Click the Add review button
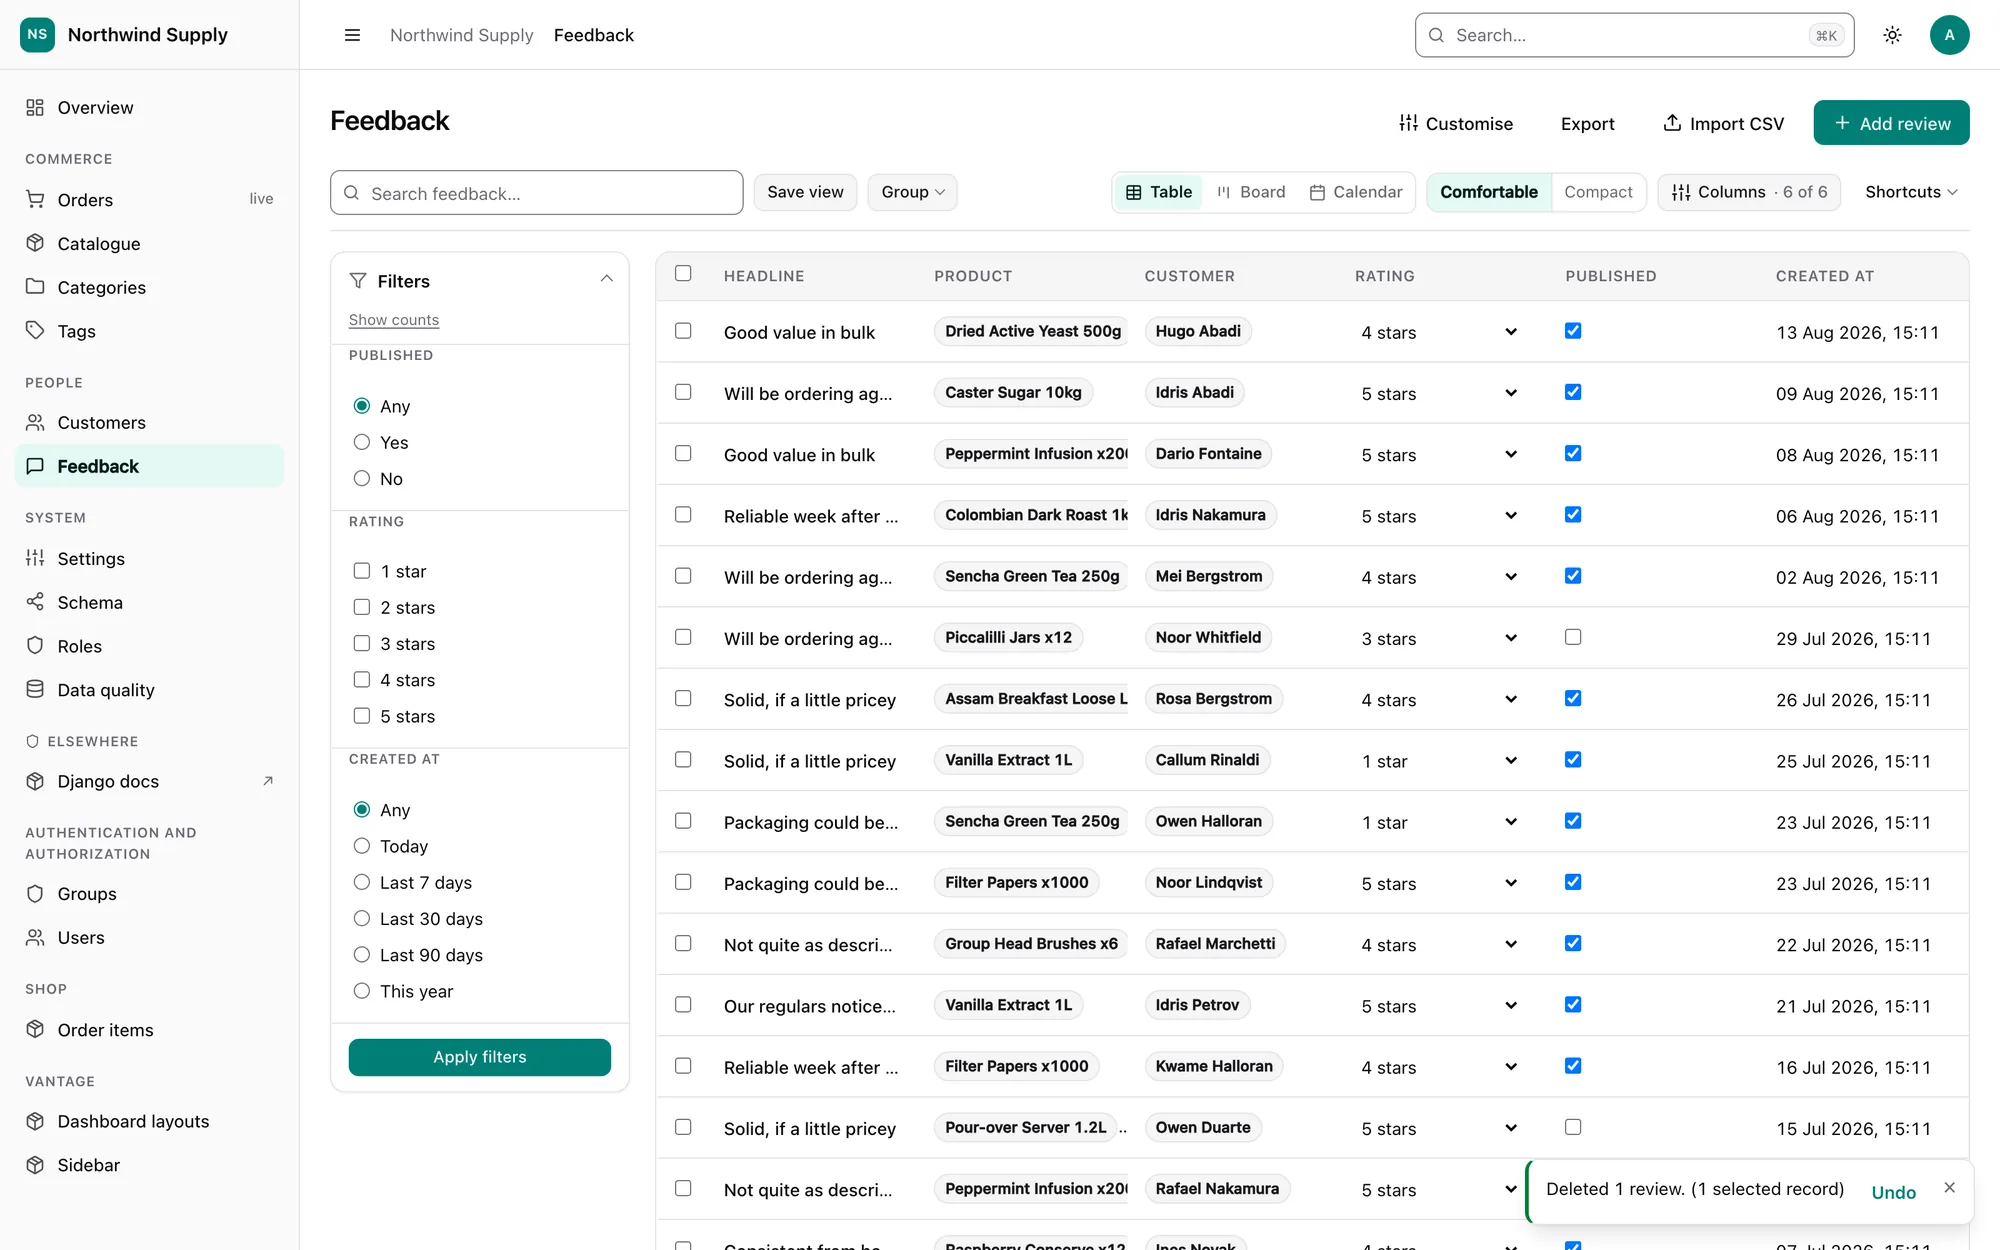 pos(1891,123)
